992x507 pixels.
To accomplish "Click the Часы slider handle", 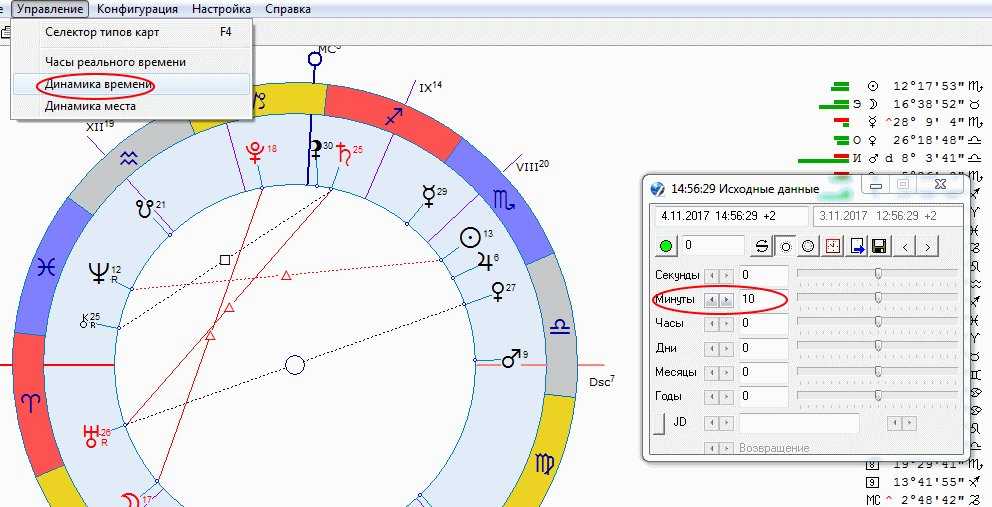I will point(879,322).
